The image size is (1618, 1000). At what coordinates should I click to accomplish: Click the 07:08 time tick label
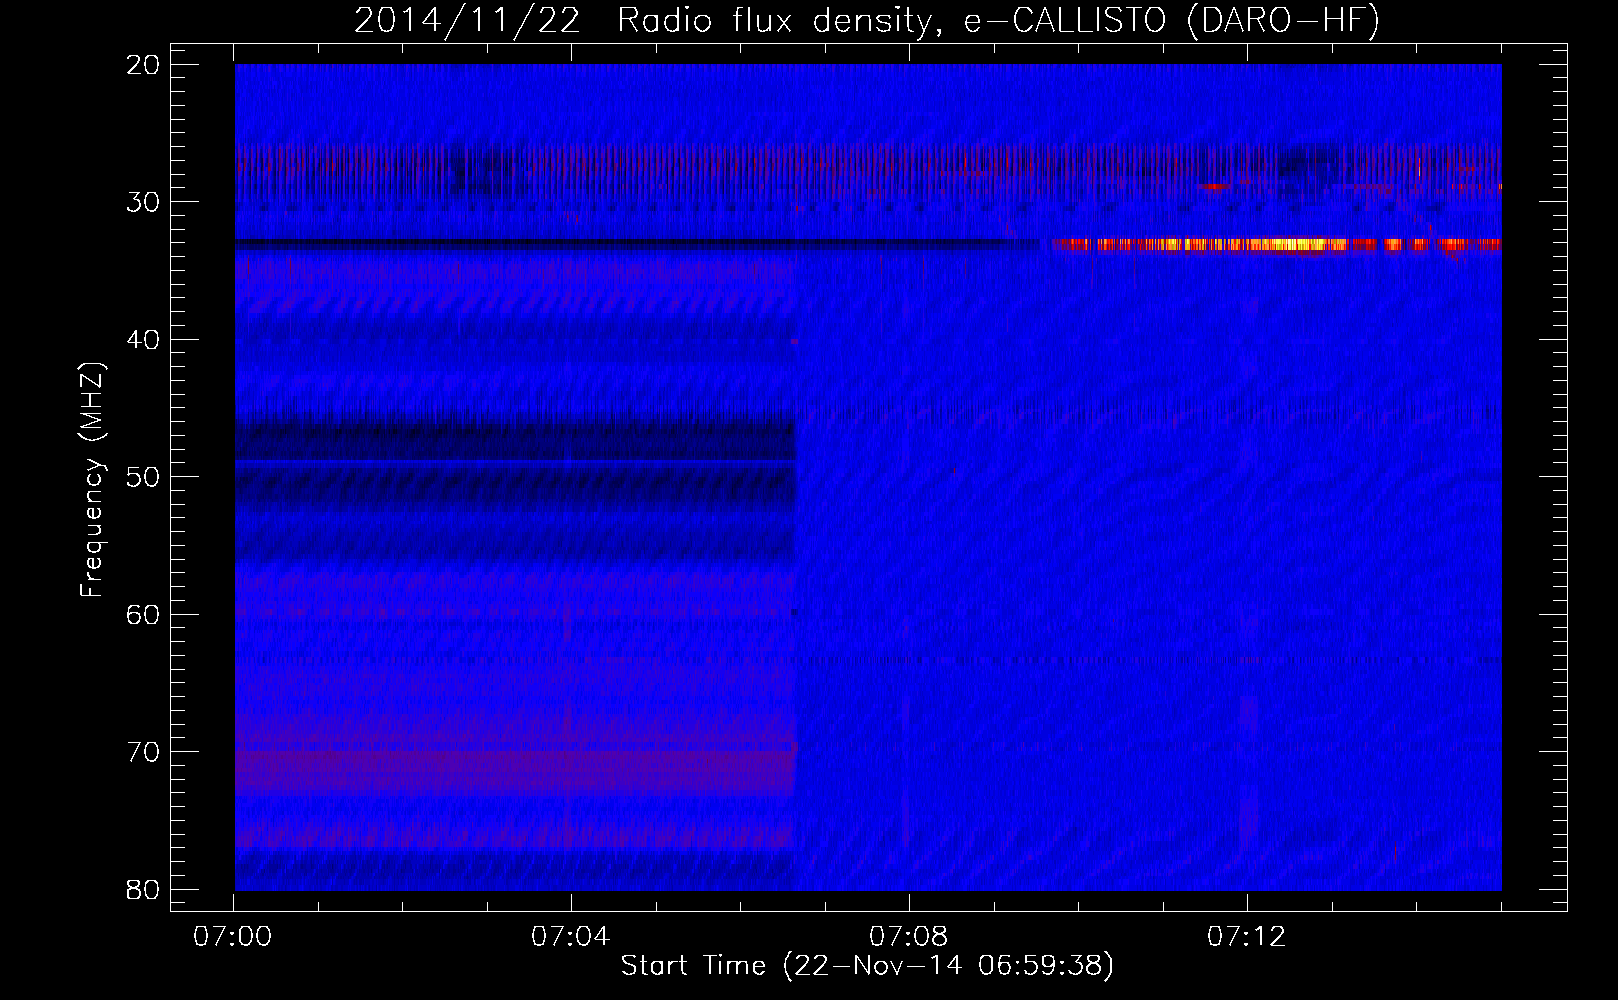pos(908,937)
